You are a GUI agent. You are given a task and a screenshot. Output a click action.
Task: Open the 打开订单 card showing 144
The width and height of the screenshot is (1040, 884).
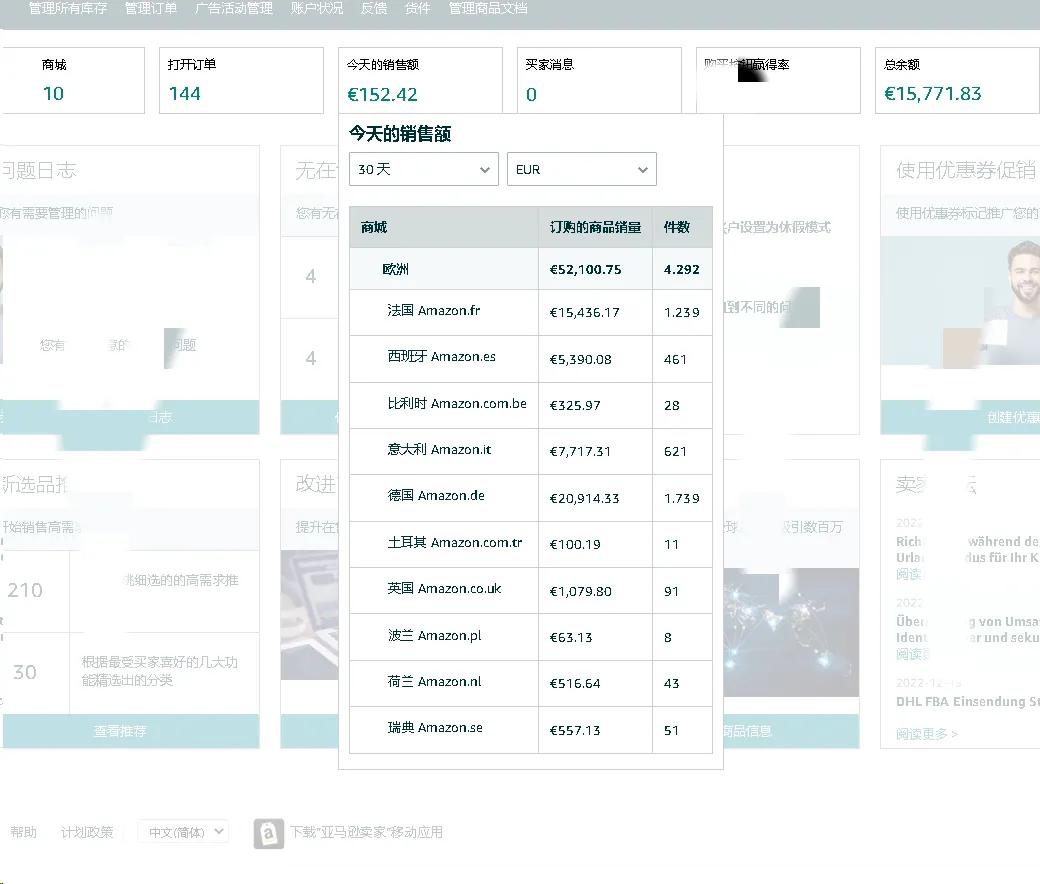[x=240, y=80]
